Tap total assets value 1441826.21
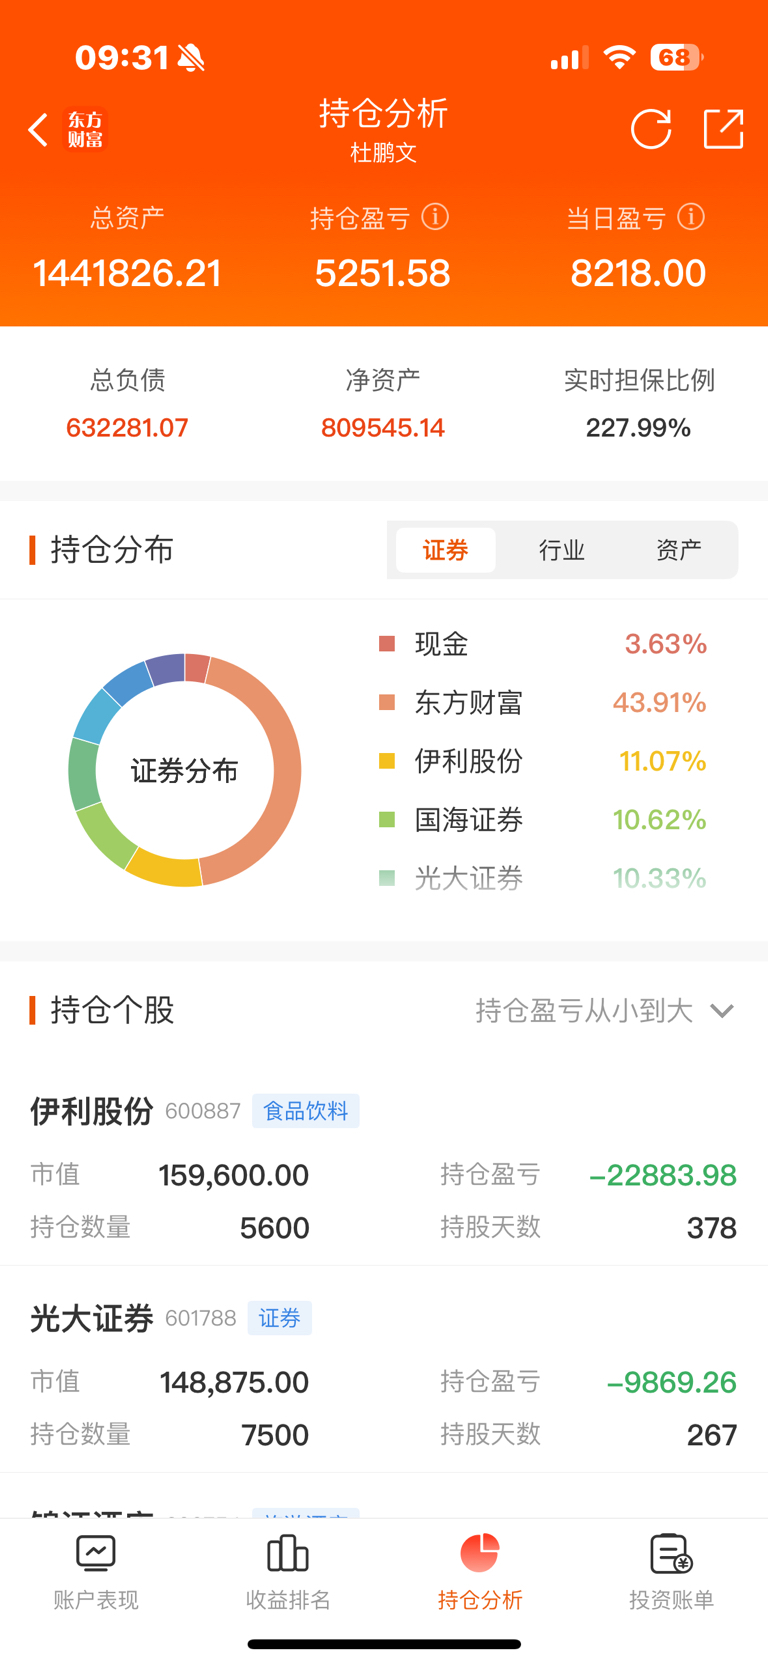The width and height of the screenshot is (769, 1665). 127,273
